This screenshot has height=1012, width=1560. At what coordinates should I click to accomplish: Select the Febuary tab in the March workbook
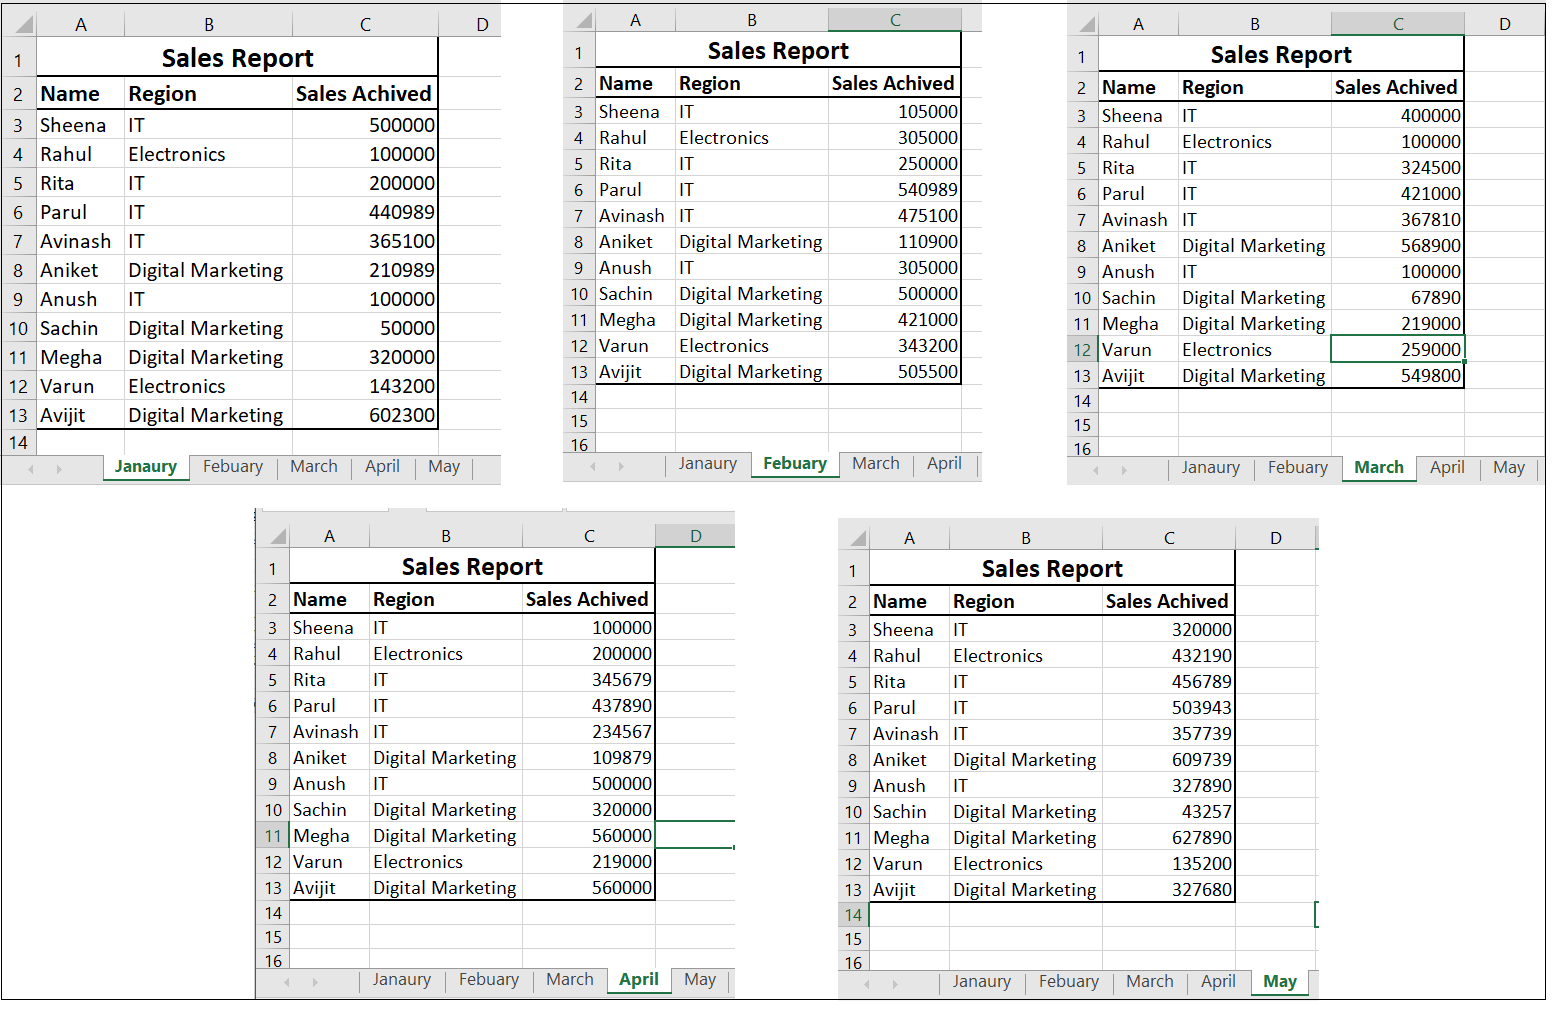click(x=1298, y=467)
